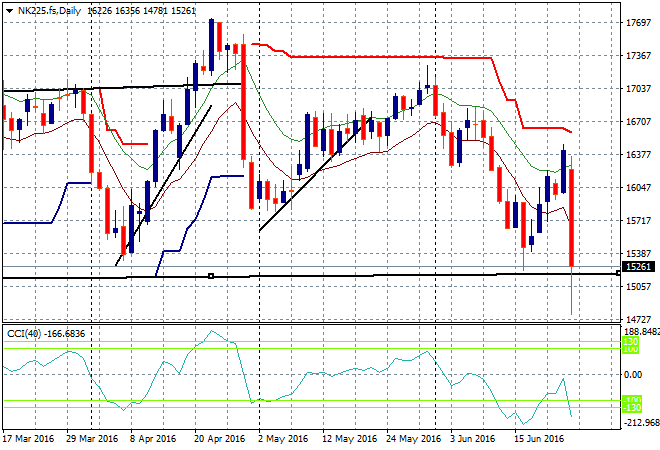Click the 3 Jun 2016 date label
The height and width of the screenshot is (450, 660).
(x=472, y=439)
